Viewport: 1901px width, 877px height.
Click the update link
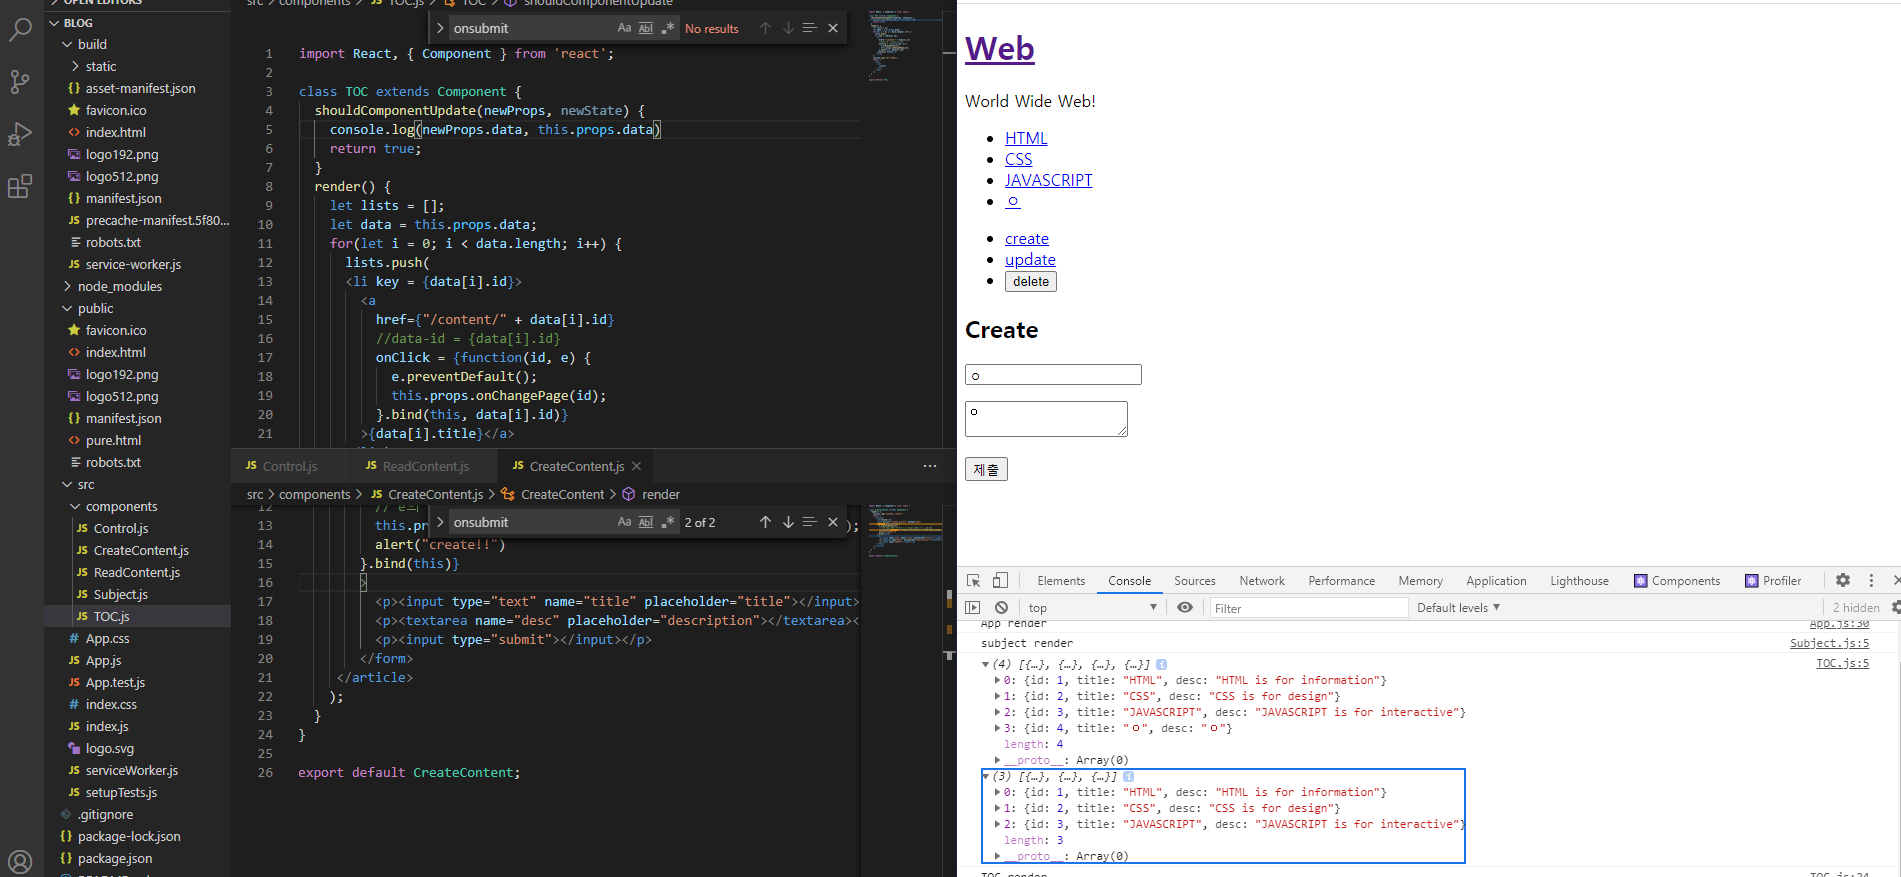(1030, 259)
